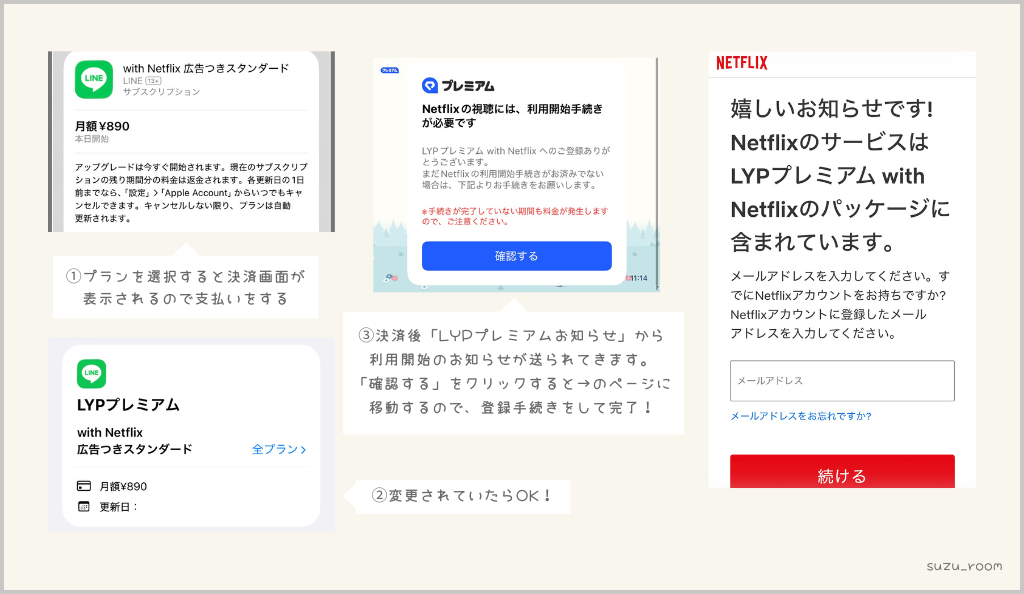Click the red warning text about charges
The width and height of the screenshot is (1024, 594).
(515, 216)
